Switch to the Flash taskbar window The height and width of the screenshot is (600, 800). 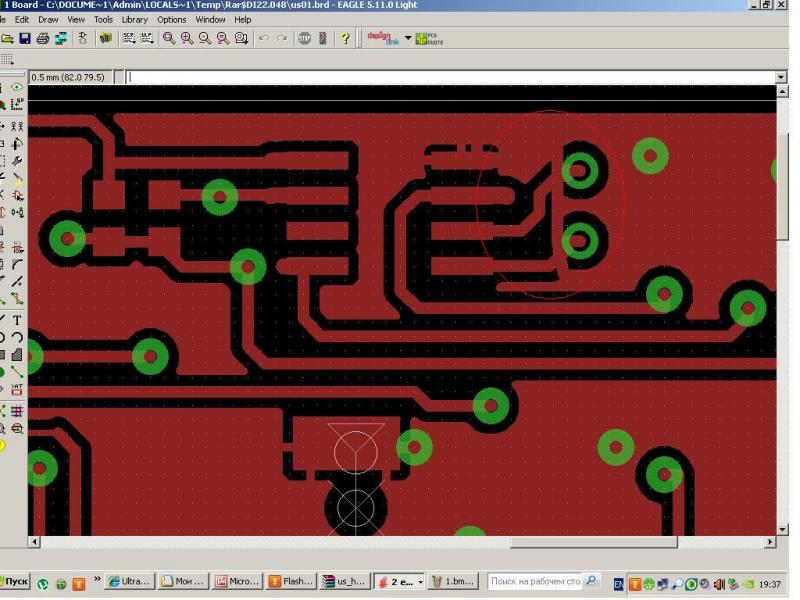290,582
